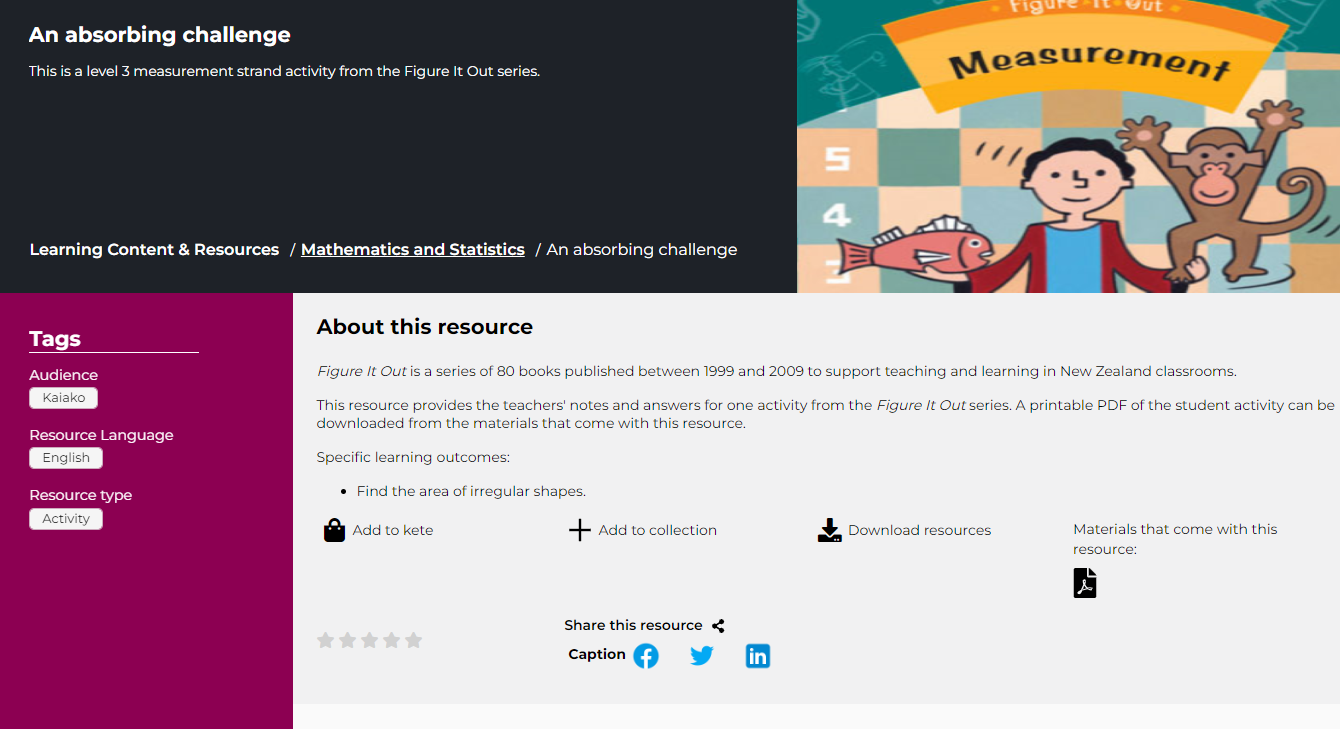Rate the resource five stars
The height and width of the screenshot is (729, 1340).
pos(413,640)
